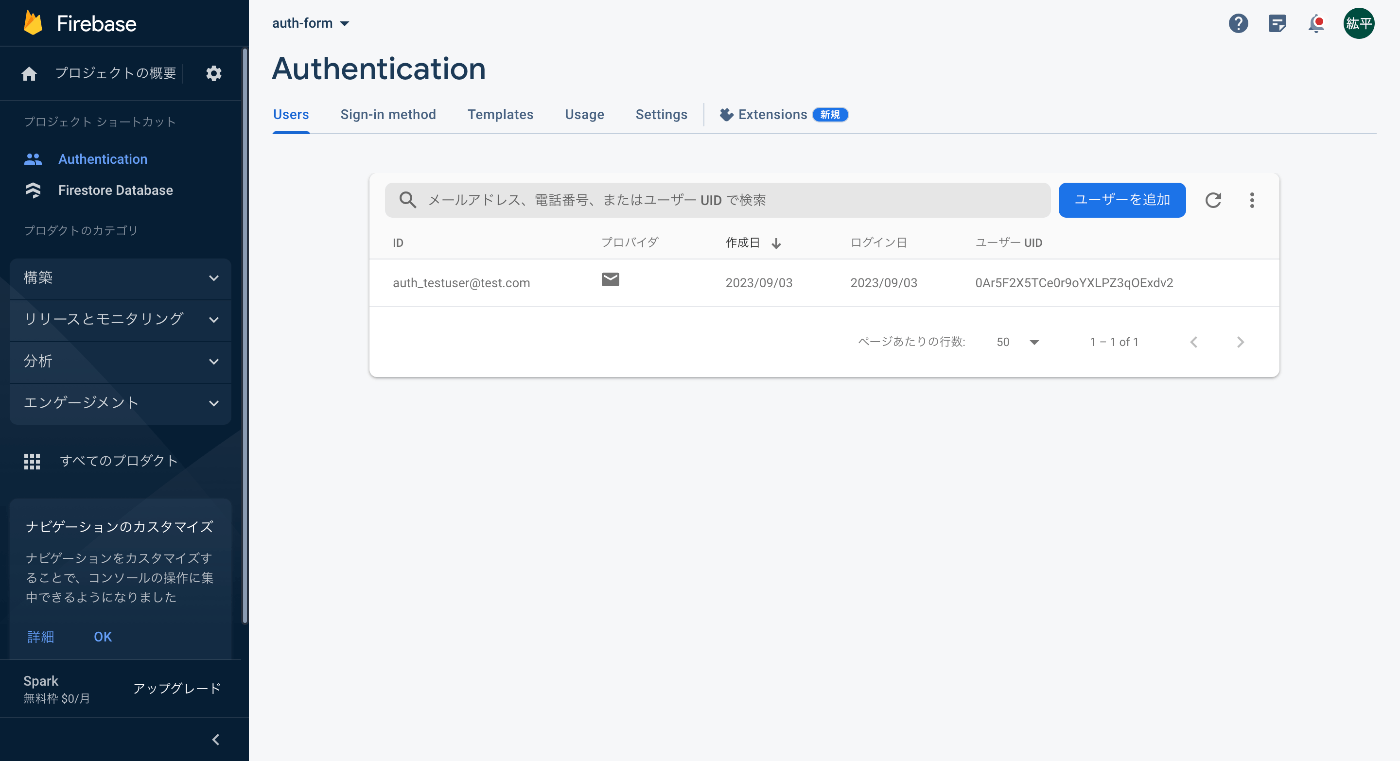Open プロジェクトの概要 link
Image resolution: width=1400 pixels, height=761 pixels.
(x=115, y=73)
